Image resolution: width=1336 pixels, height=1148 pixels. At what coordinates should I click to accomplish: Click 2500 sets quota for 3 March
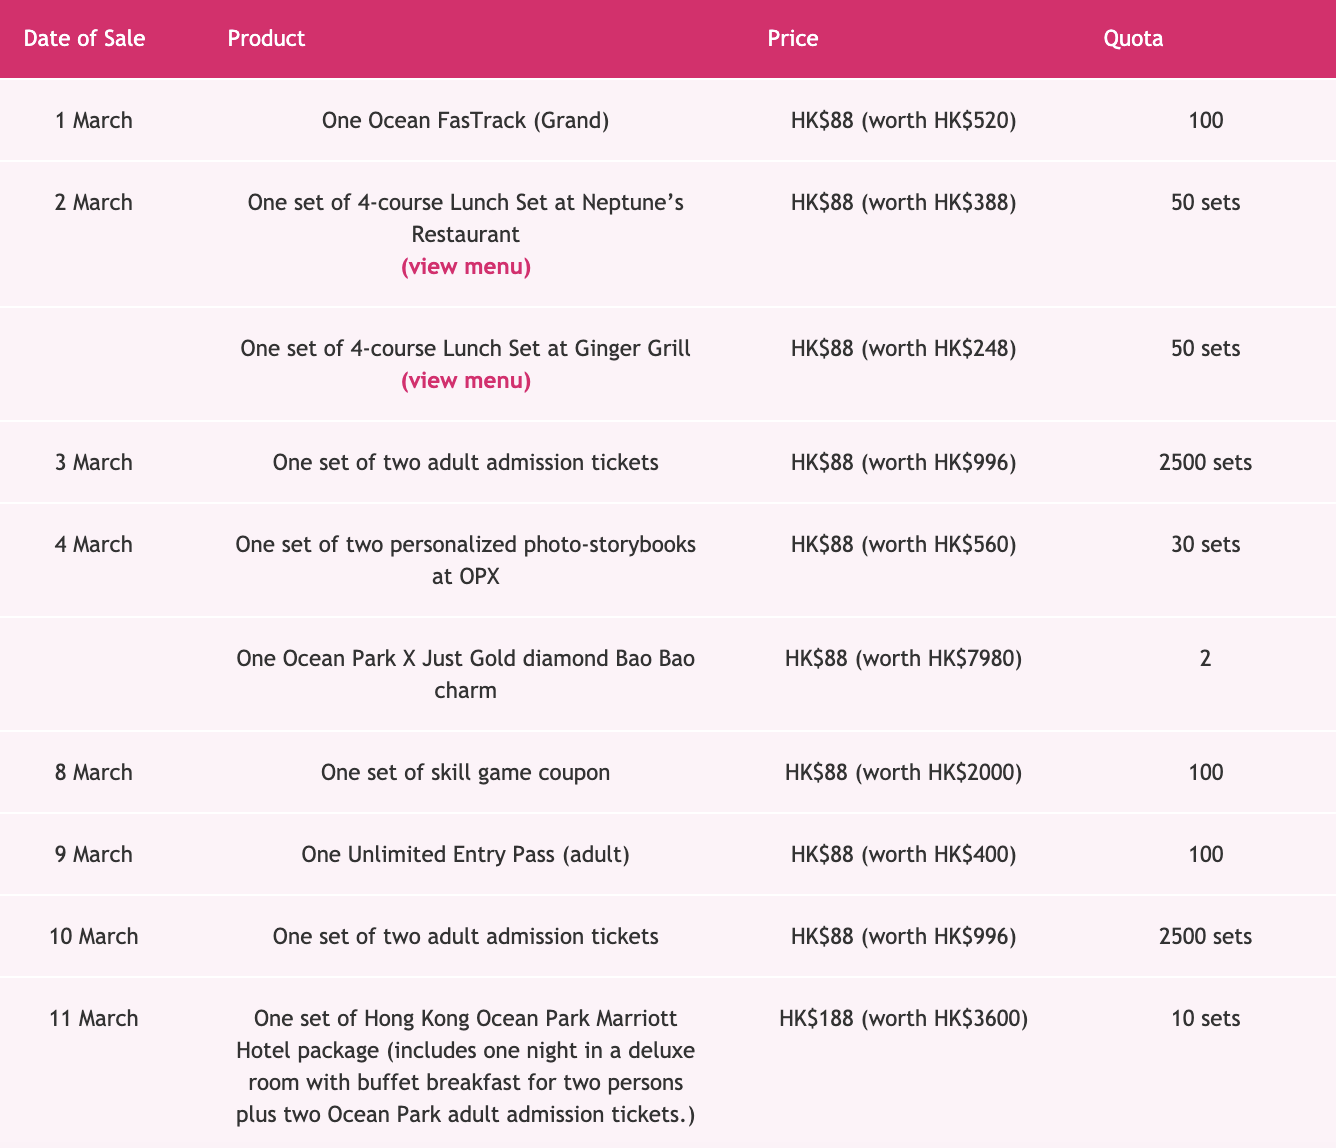click(x=1206, y=462)
